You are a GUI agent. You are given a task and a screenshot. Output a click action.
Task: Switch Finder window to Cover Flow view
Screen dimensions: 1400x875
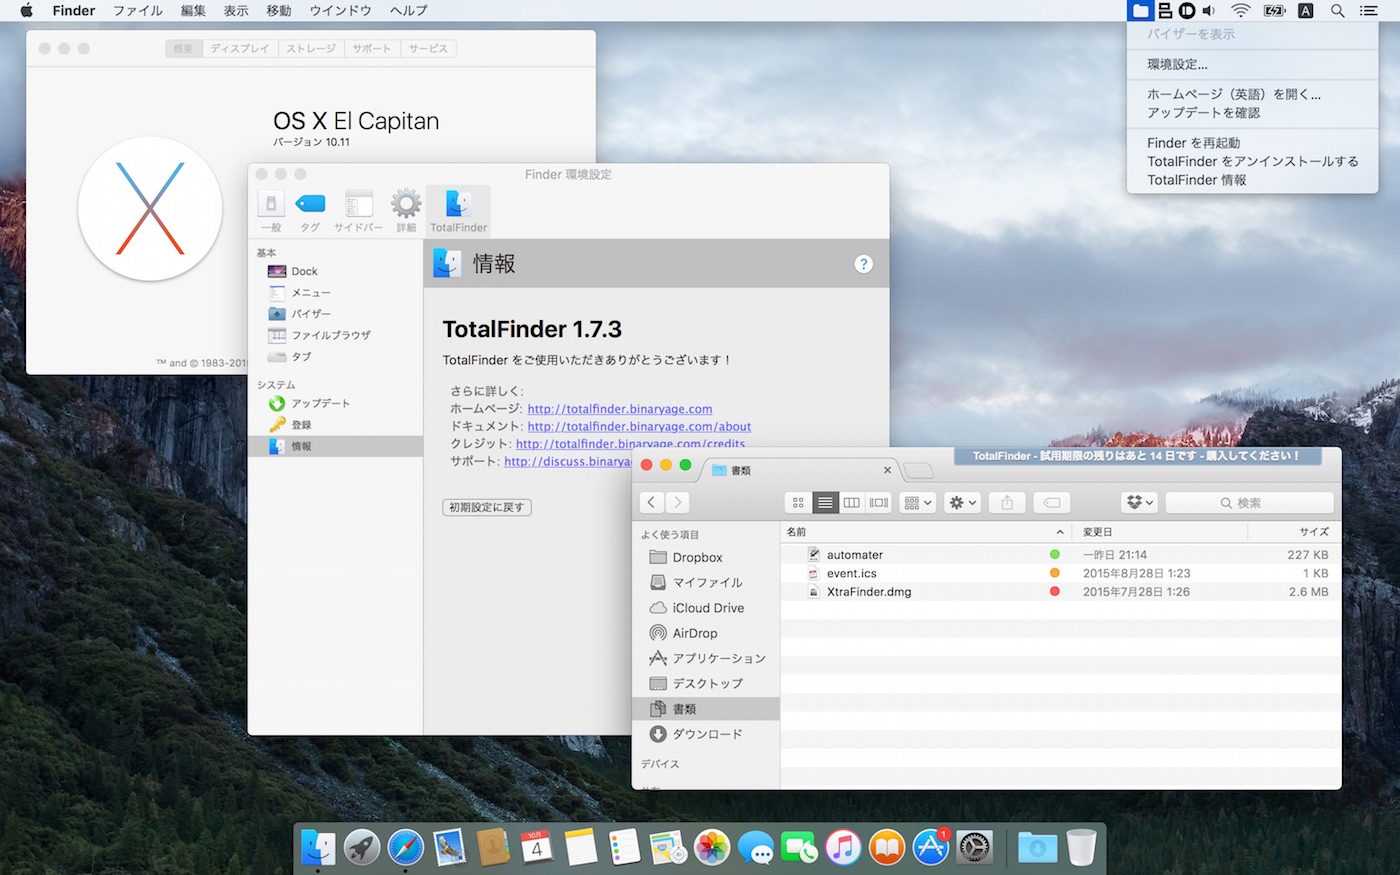coord(879,502)
